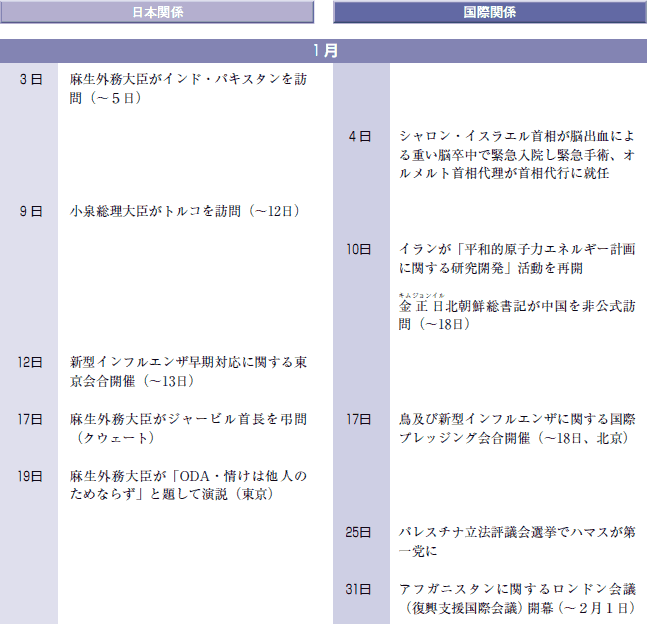The width and height of the screenshot is (647, 624).
Task: Click the 3日 date cell
Action: (30, 78)
